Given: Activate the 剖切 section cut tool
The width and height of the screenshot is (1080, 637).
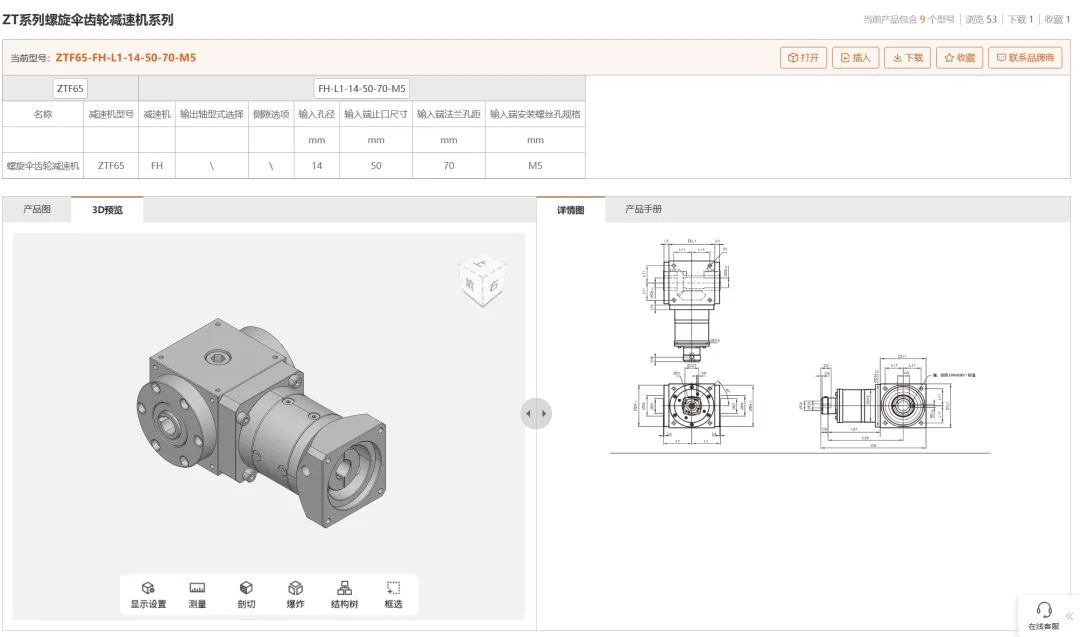Looking at the screenshot, I should click(246, 595).
